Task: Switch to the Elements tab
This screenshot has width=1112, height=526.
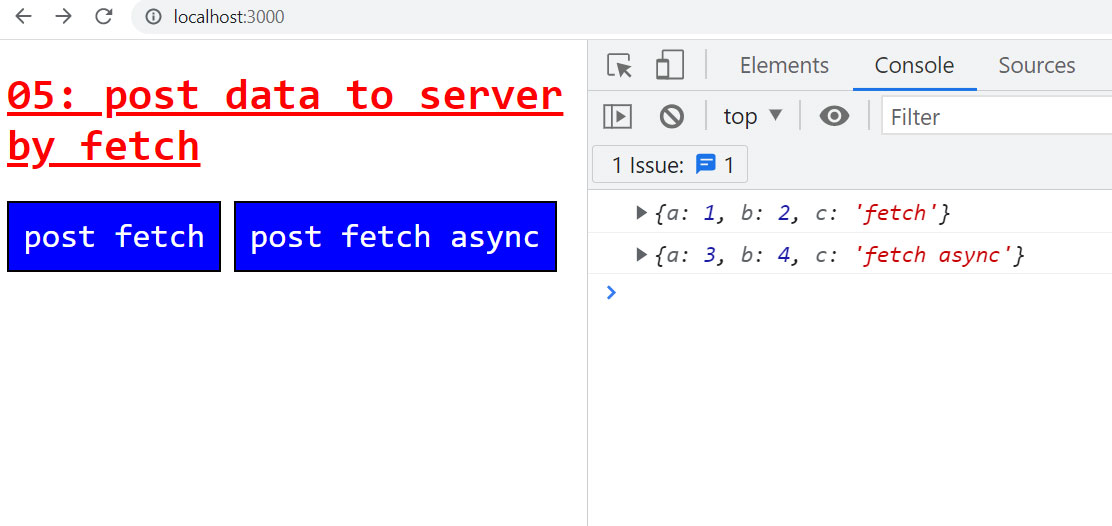Action: [784, 66]
